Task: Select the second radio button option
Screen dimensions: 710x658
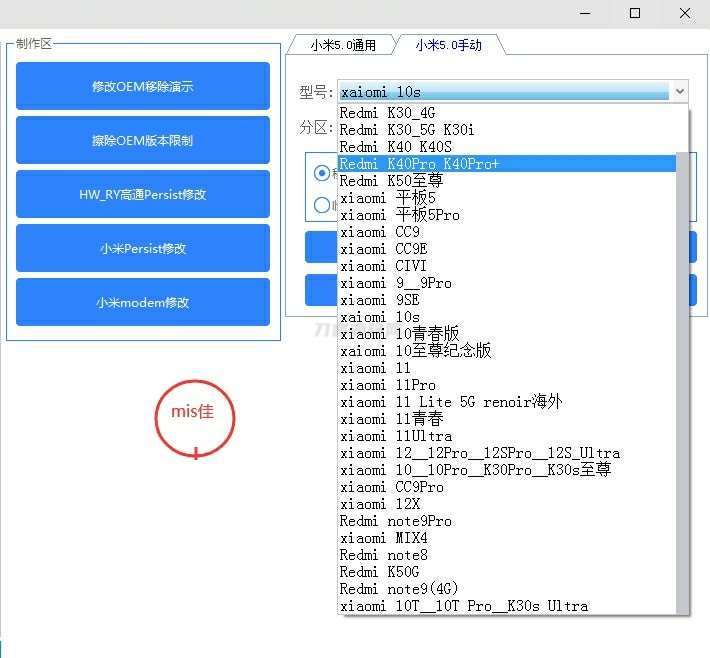Action: [322, 205]
